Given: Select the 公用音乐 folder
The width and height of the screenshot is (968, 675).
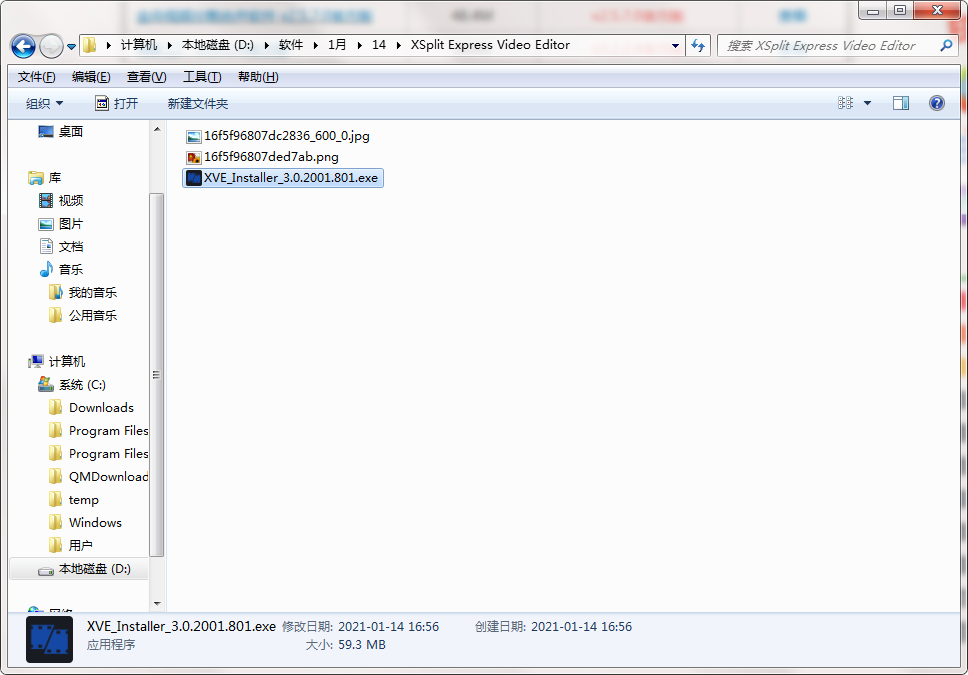Looking at the screenshot, I should (x=93, y=316).
